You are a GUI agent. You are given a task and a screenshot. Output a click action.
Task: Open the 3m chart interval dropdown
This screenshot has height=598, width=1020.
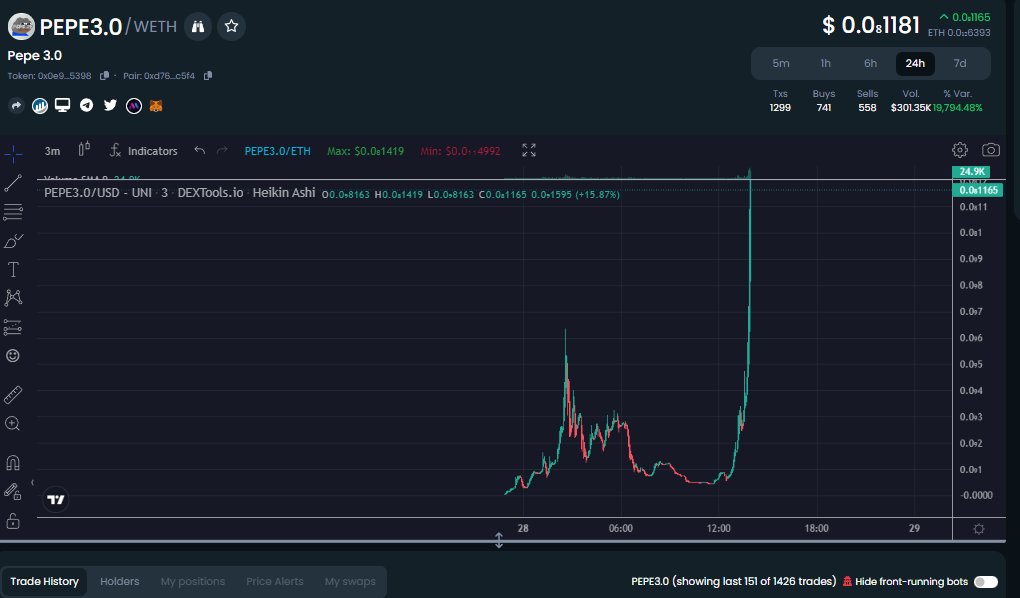pyautogui.click(x=52, y=151)
